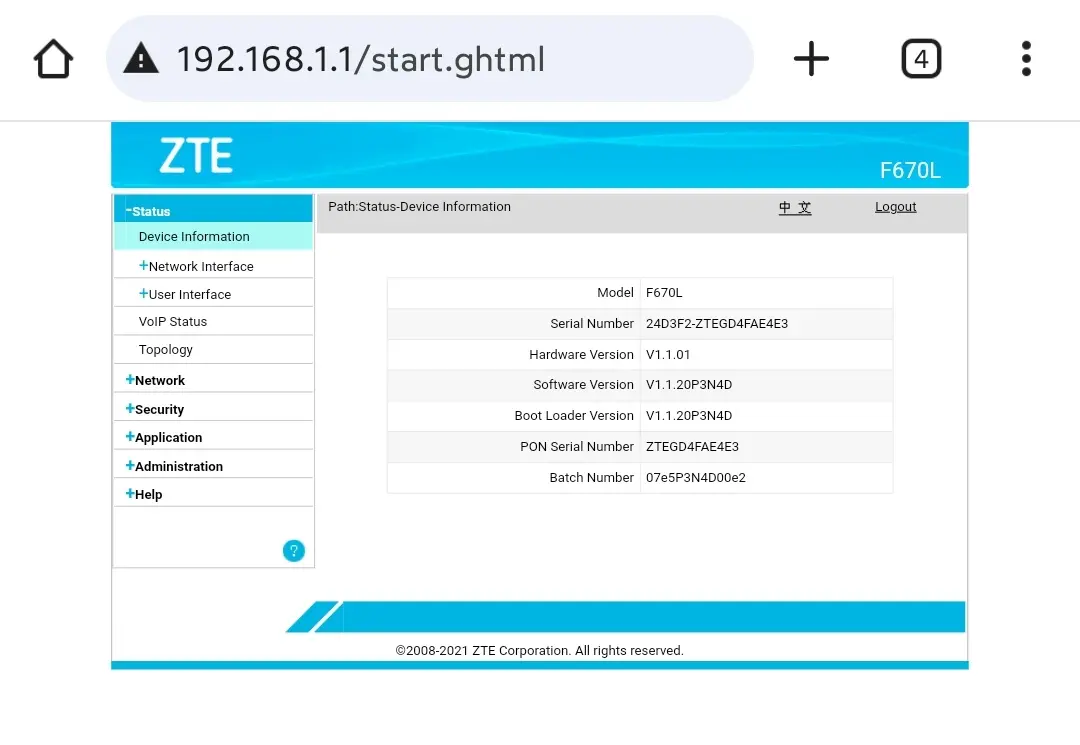Click the Logout link
This screenshot has width=1080, height=745.
[x=895, y=207]
